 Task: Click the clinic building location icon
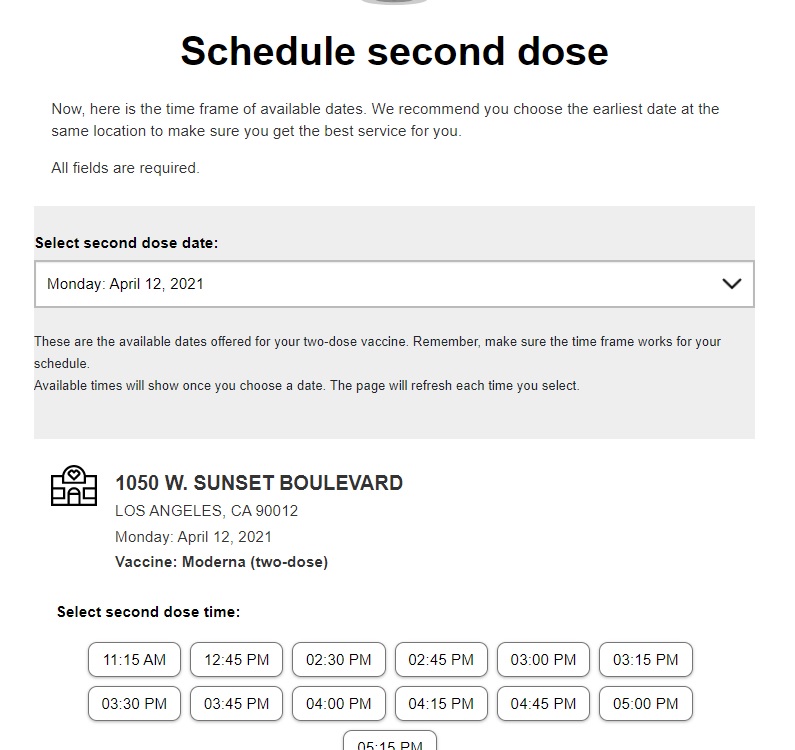tap(74, 485)
